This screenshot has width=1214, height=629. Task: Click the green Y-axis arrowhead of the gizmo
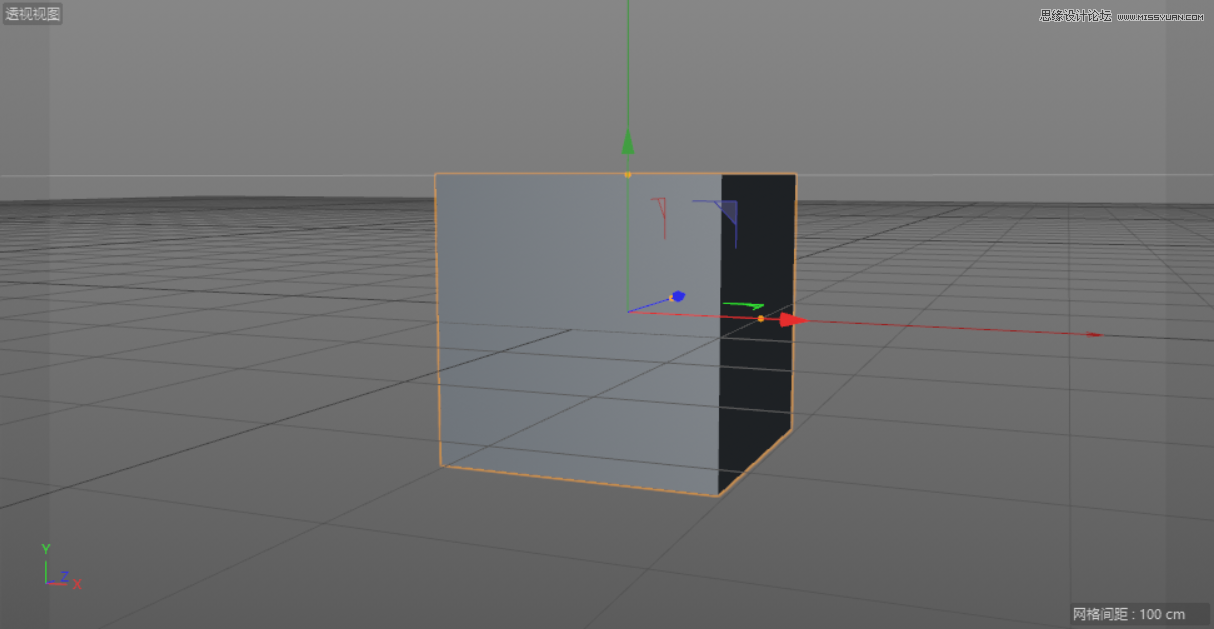627,143
